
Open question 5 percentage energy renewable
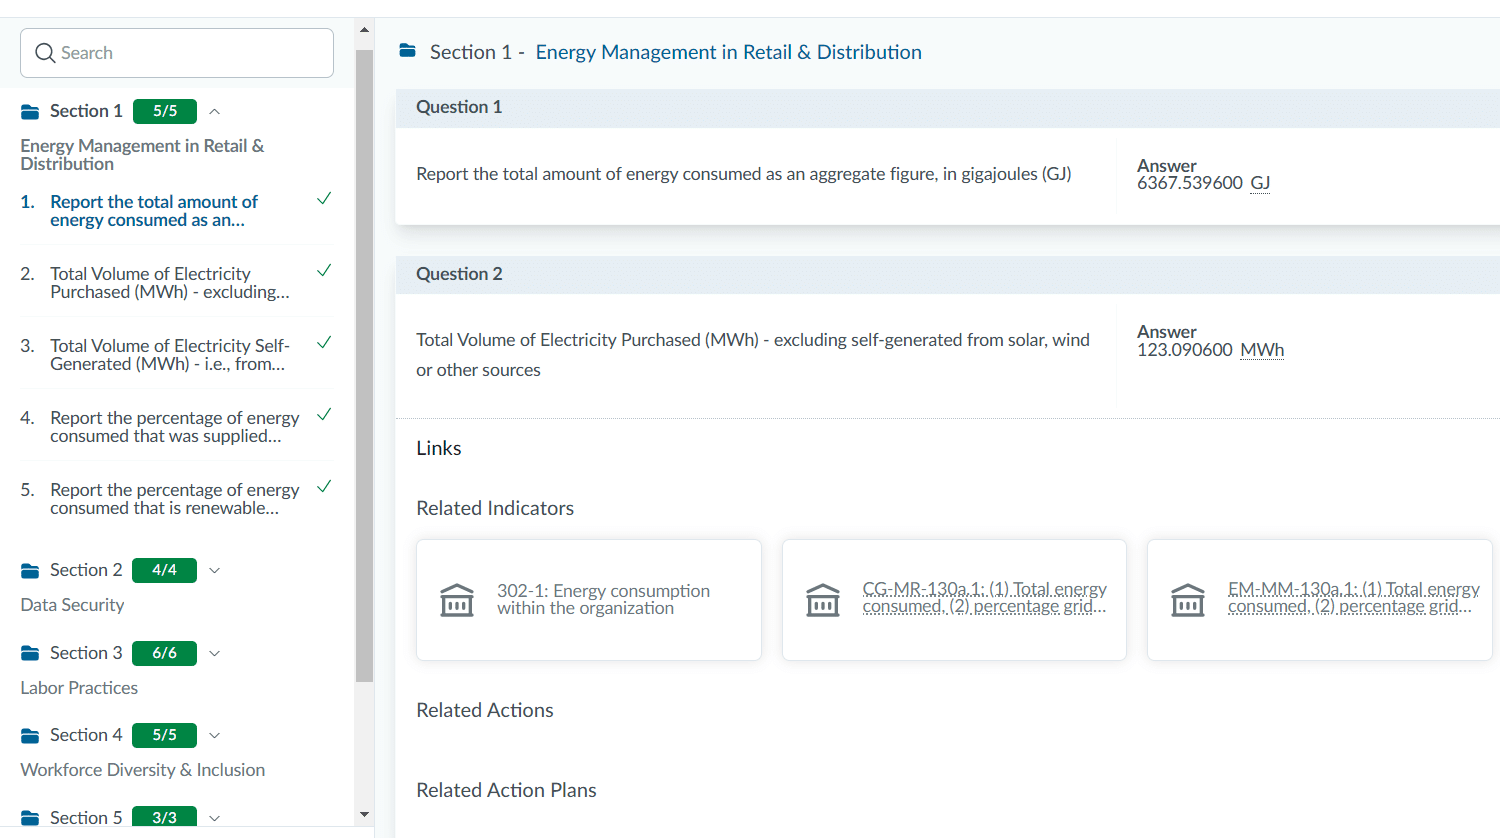(x=175, y=499)
